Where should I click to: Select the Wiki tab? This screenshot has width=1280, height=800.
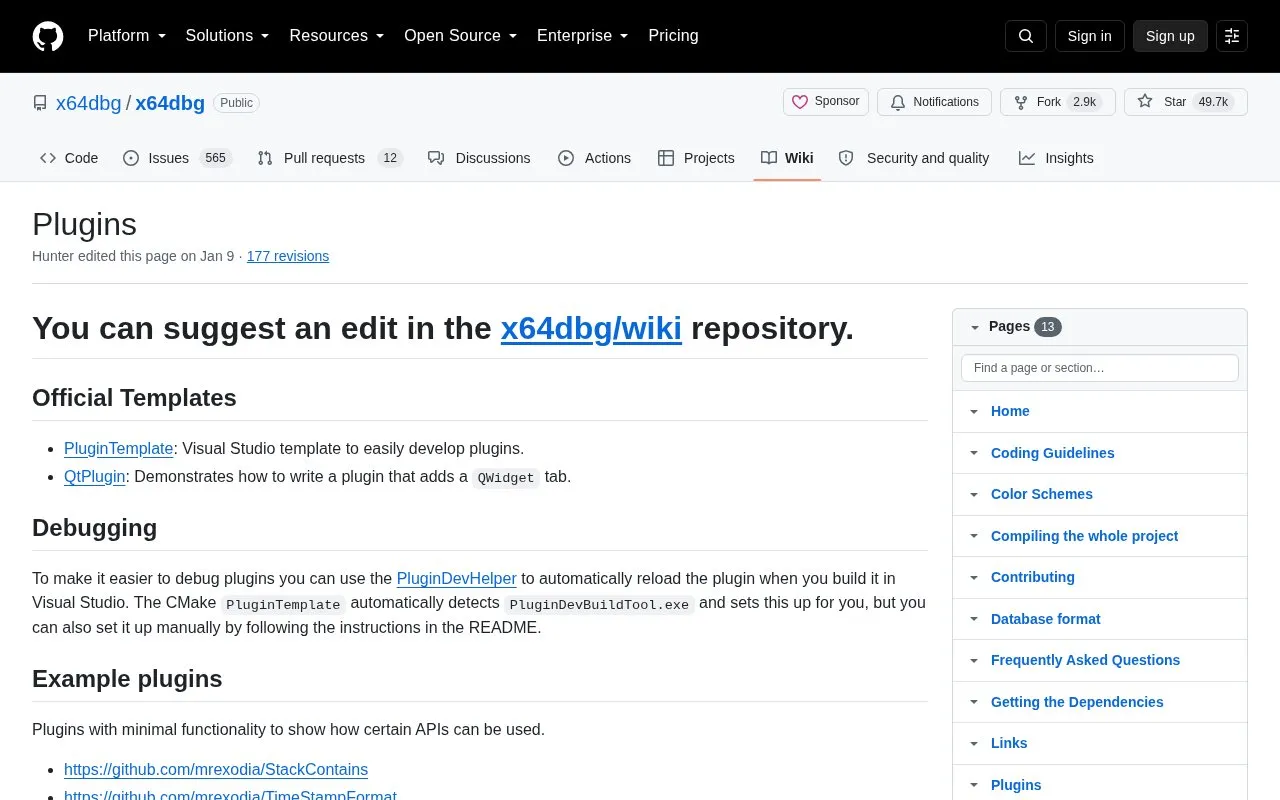coord(787,158)
